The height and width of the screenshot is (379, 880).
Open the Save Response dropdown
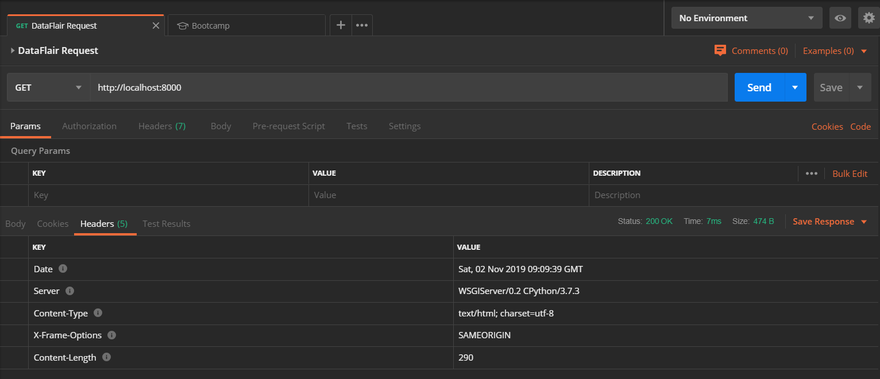coord(830,222)
